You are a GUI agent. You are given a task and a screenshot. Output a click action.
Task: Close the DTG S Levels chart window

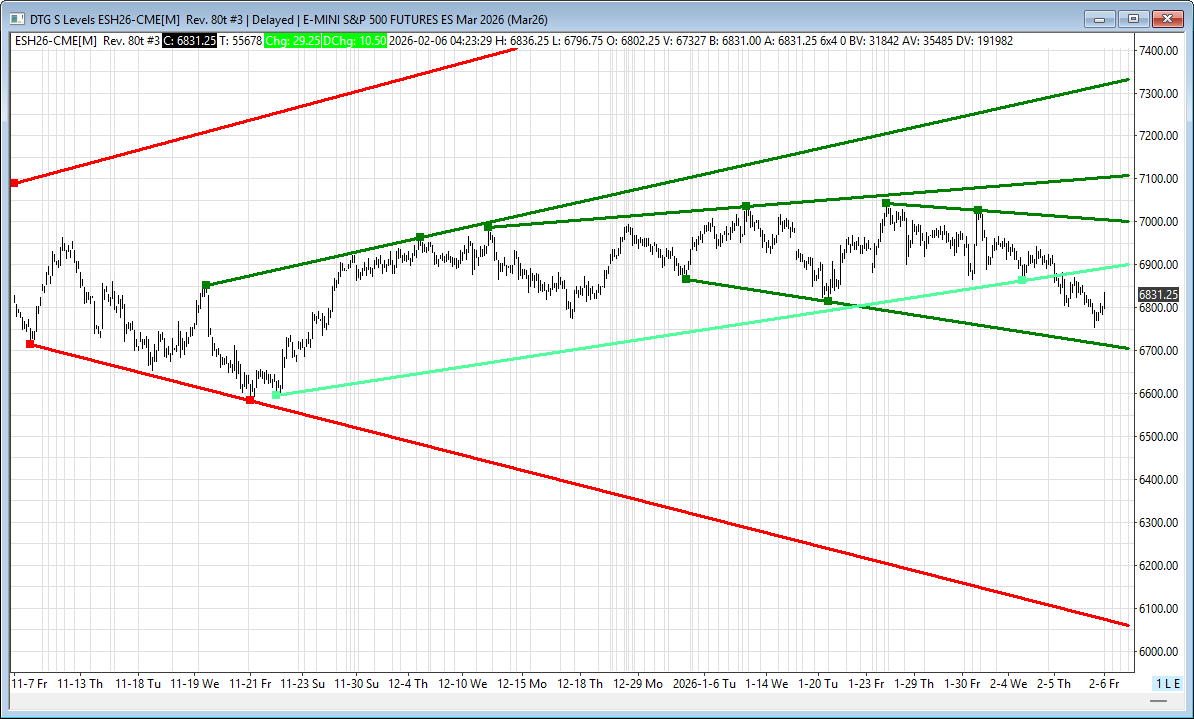[1167, 18]
